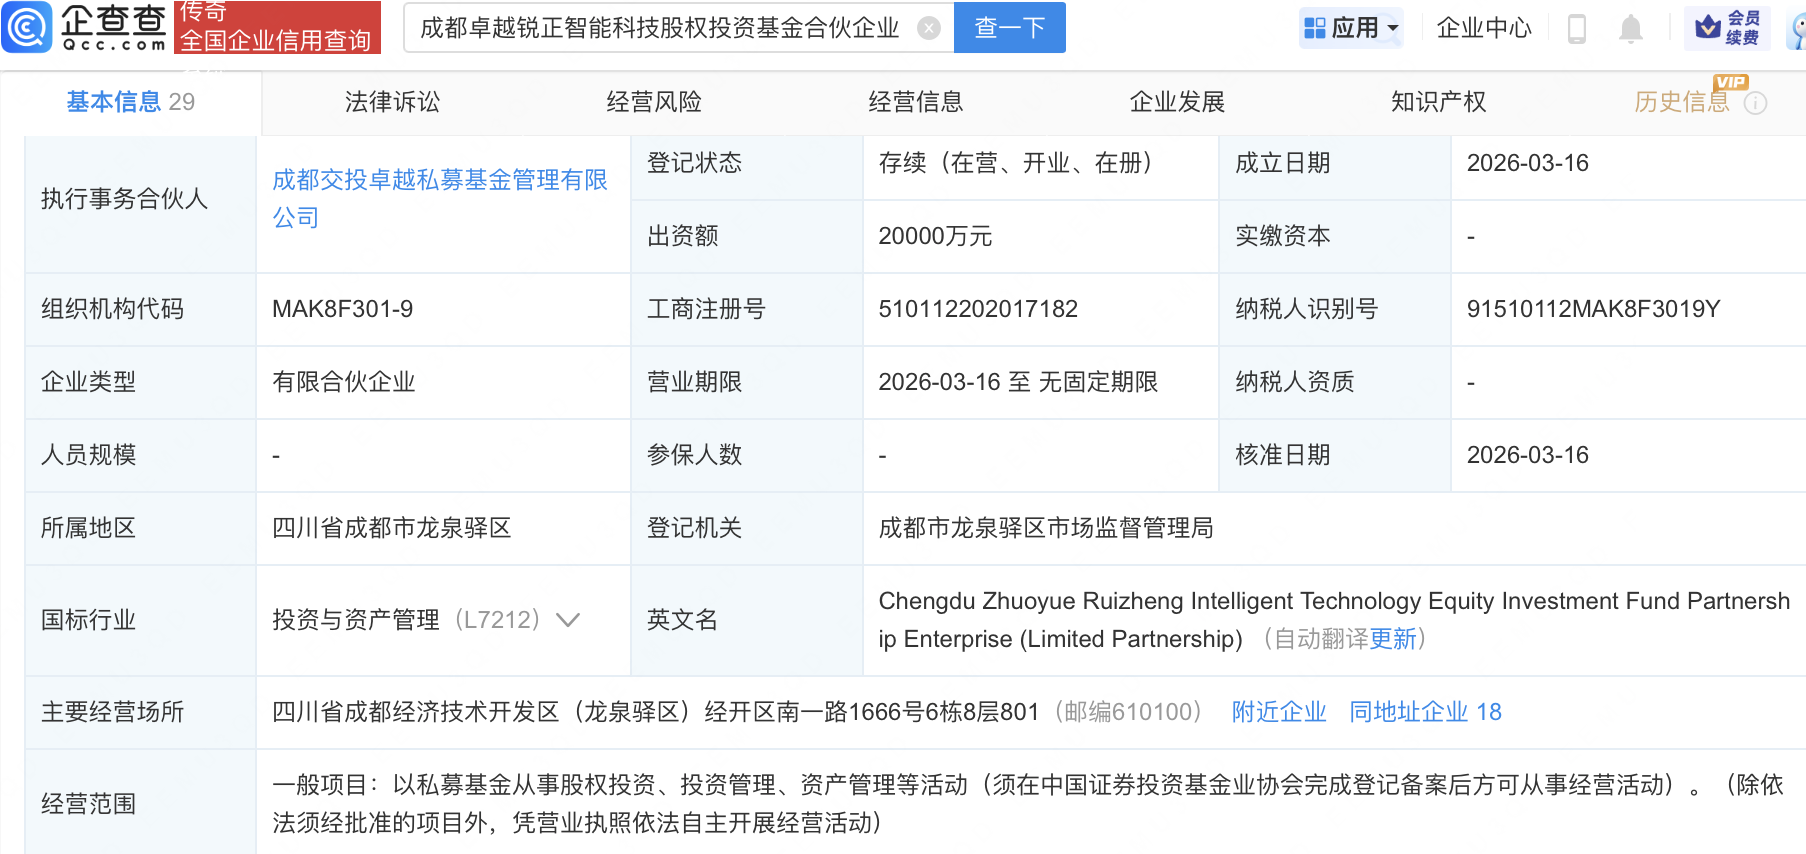This screenshot has width=1806, height=854.
Task: Click the 更新 translation link
Action: click(x=1393, y=639)
